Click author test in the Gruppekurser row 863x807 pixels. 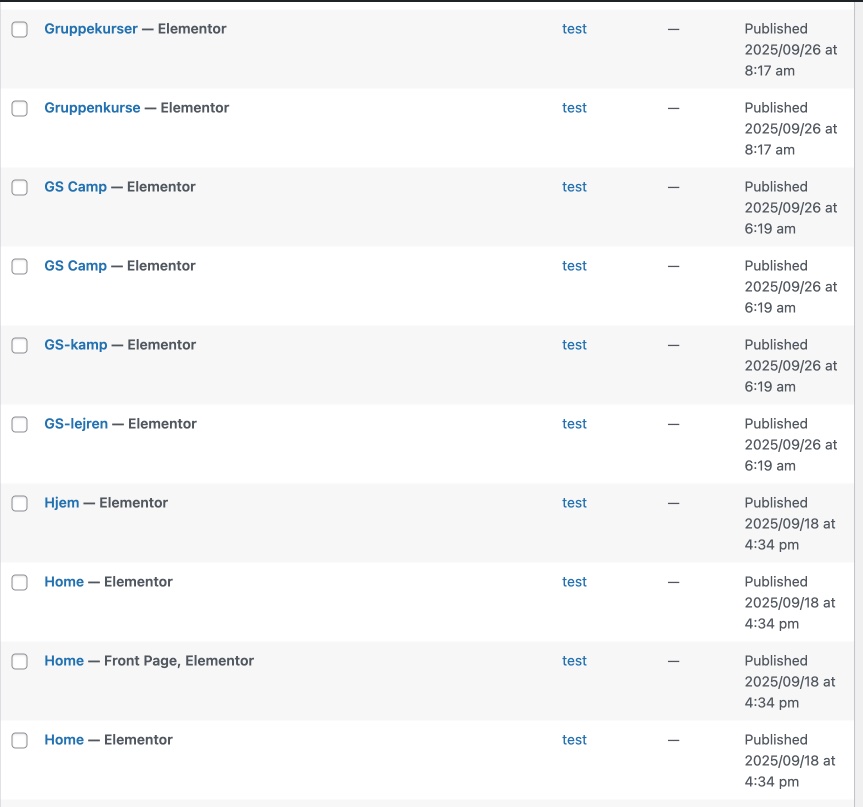574,29
